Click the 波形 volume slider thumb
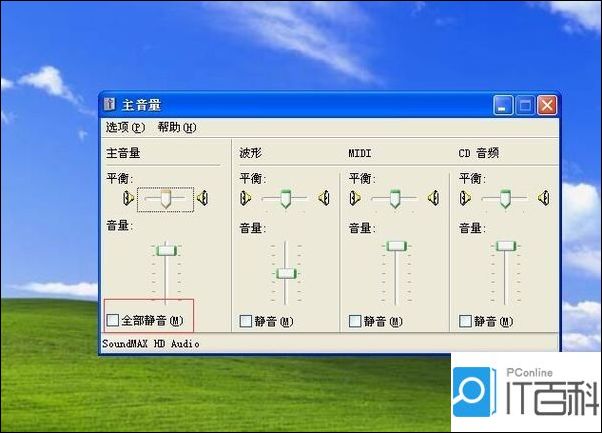This screenshot has width=602, height=433. (286, 274)
